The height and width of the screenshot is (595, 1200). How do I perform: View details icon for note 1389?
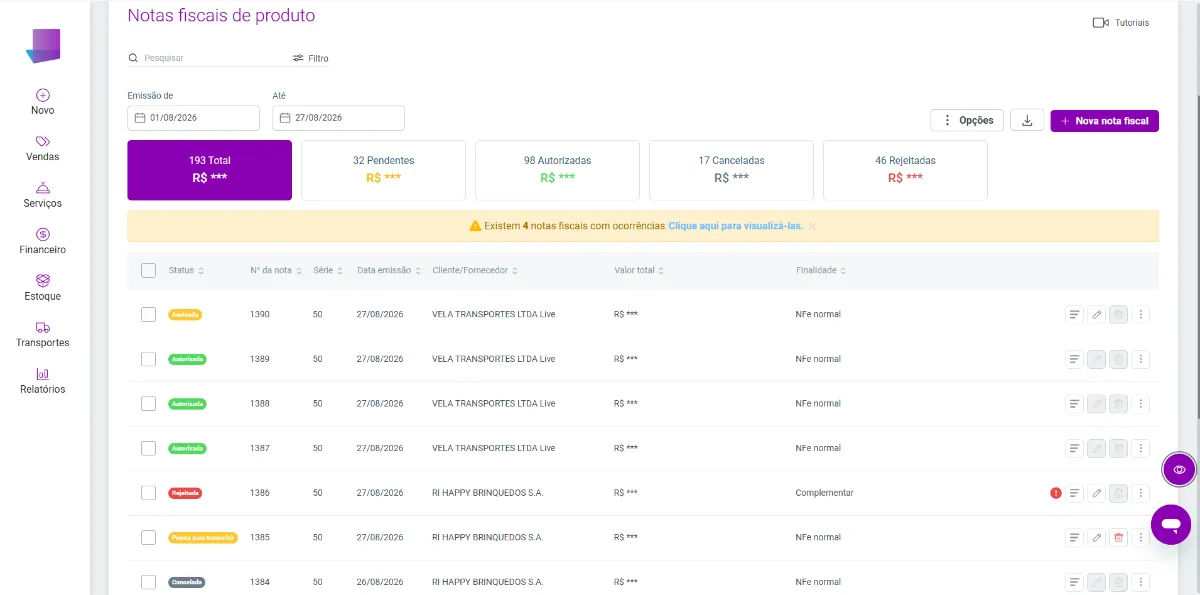(x=1074, y=359)
